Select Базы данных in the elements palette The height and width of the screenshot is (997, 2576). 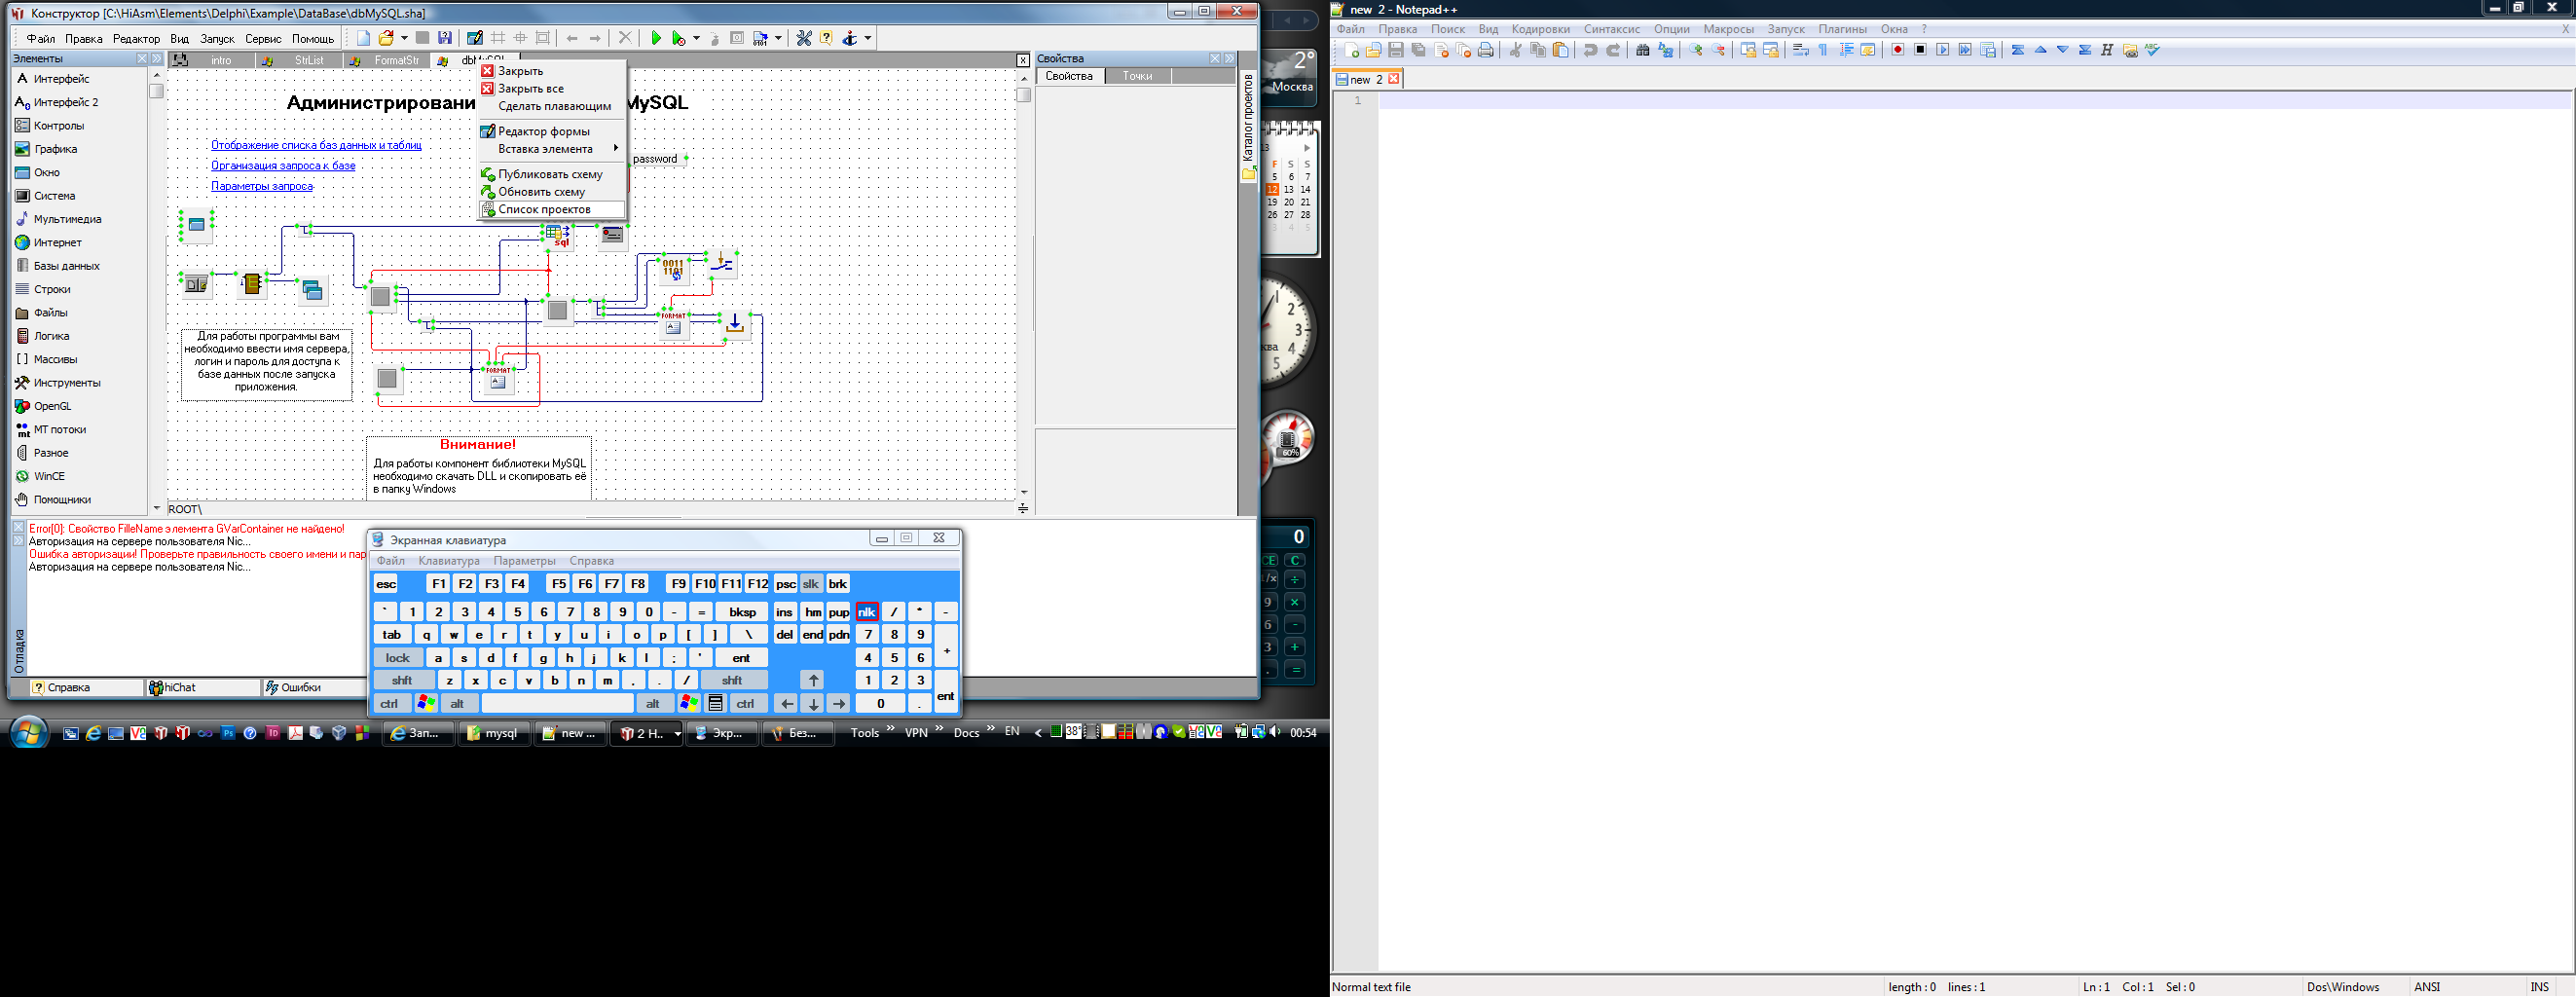click(67, 266)
